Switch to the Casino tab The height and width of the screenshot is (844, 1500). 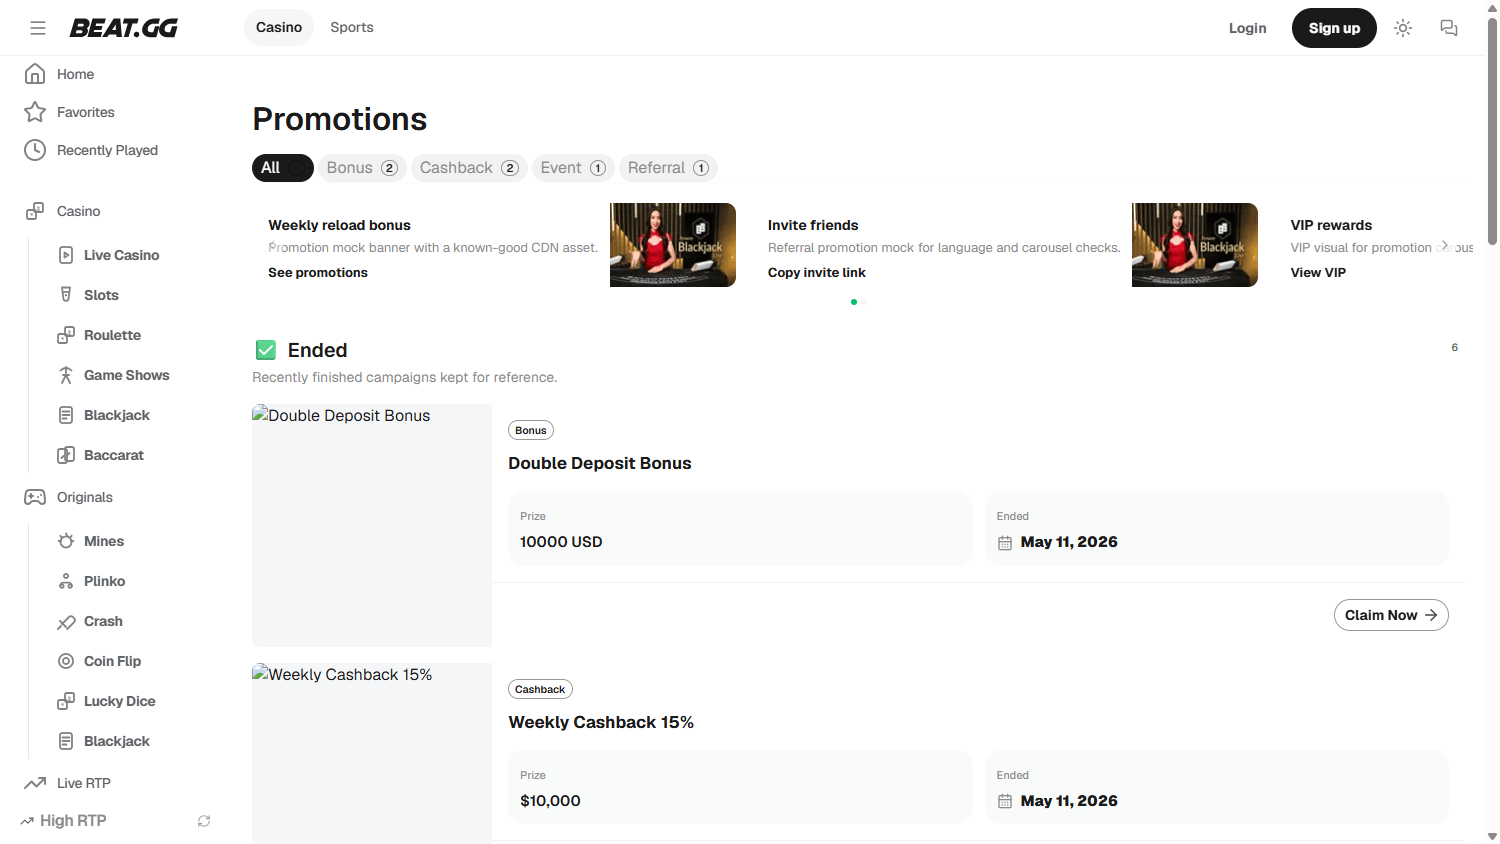(x=279, y=27)
